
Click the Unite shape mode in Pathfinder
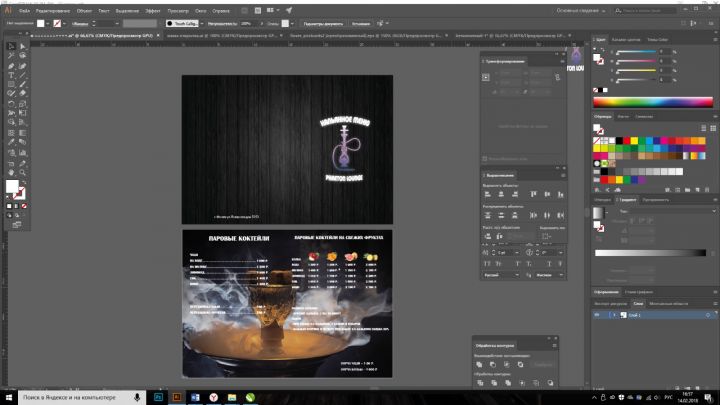[x=479, y=365]
